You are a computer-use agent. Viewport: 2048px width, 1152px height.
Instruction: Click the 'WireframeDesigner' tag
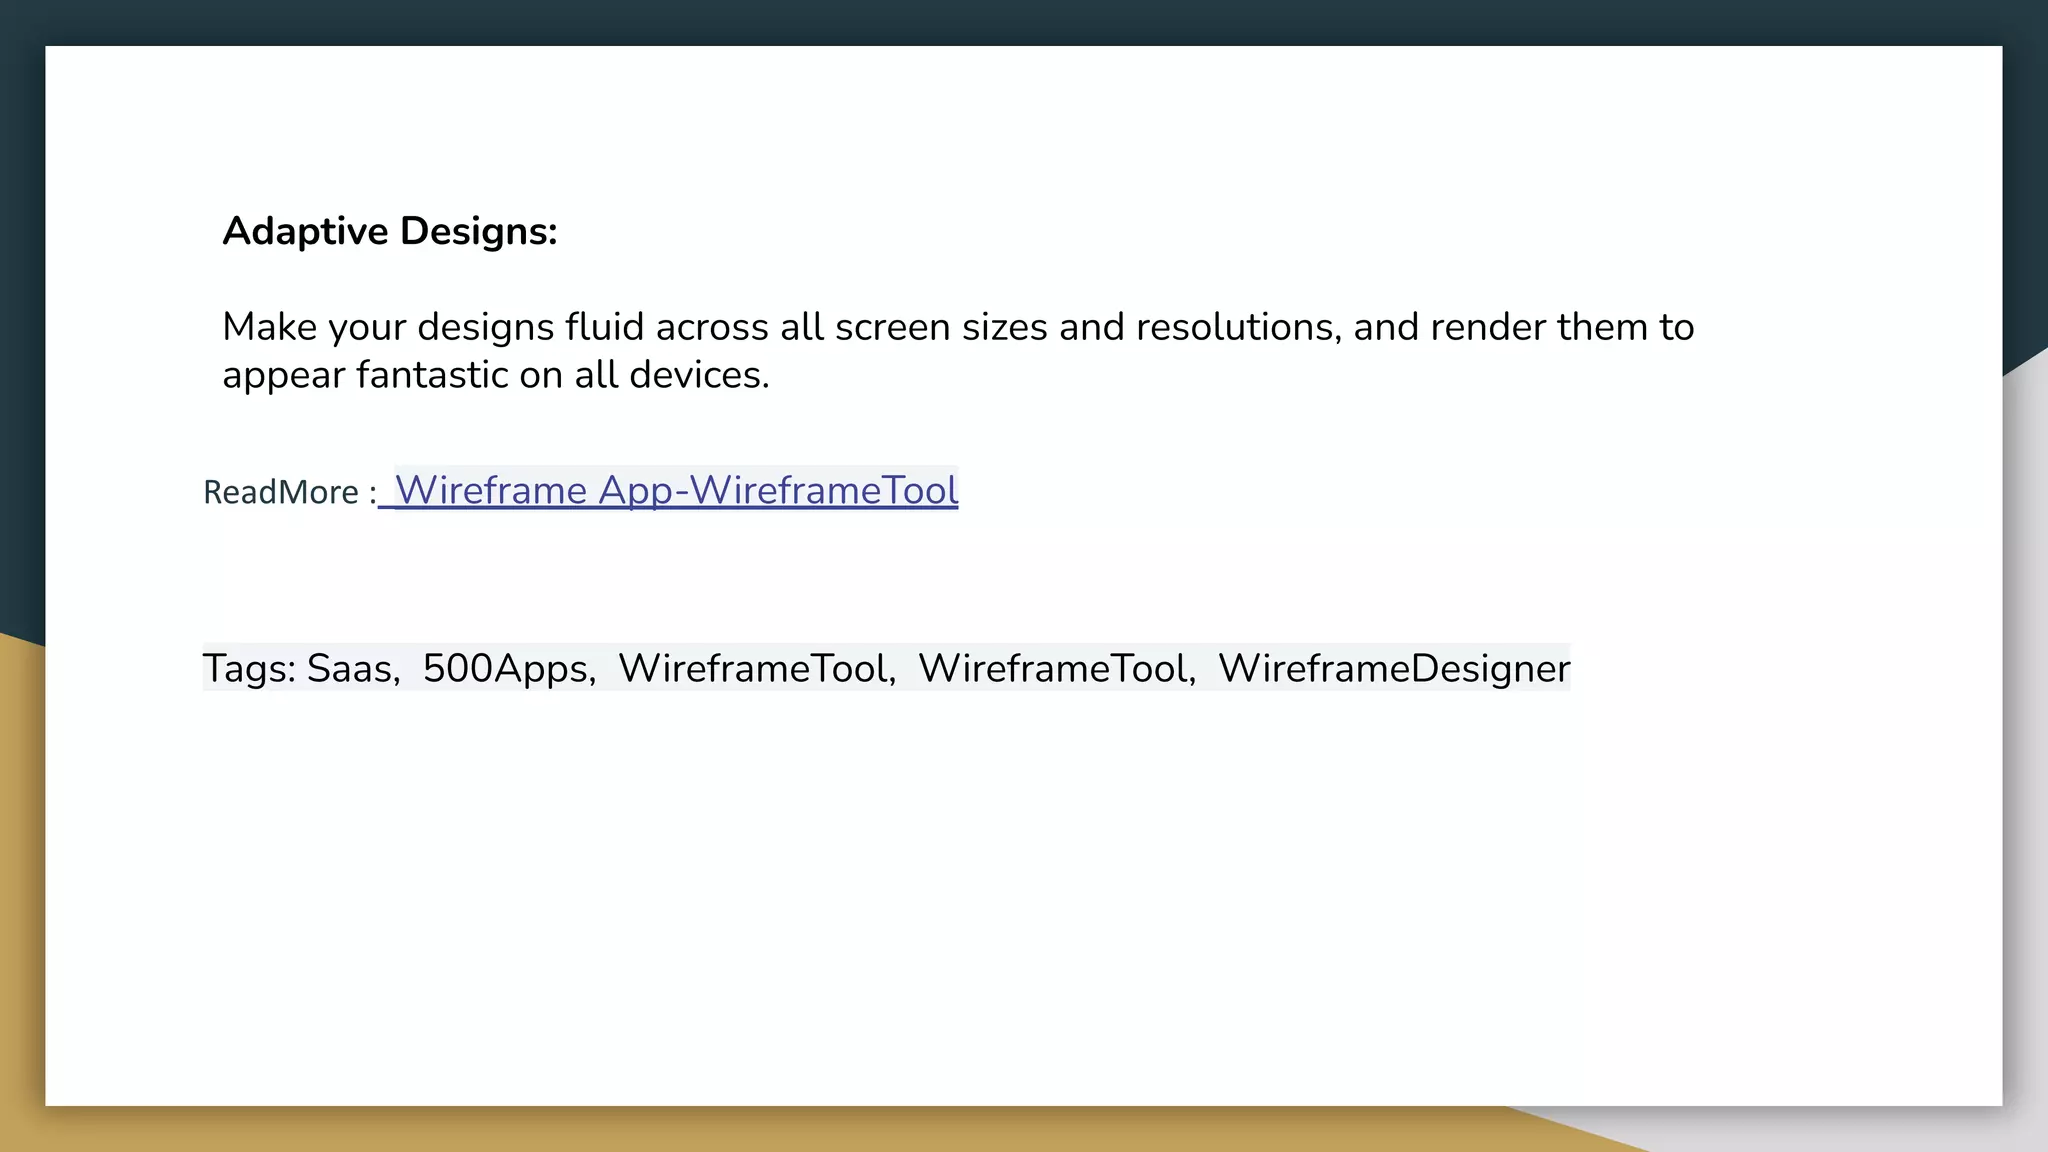point(1394,668)
